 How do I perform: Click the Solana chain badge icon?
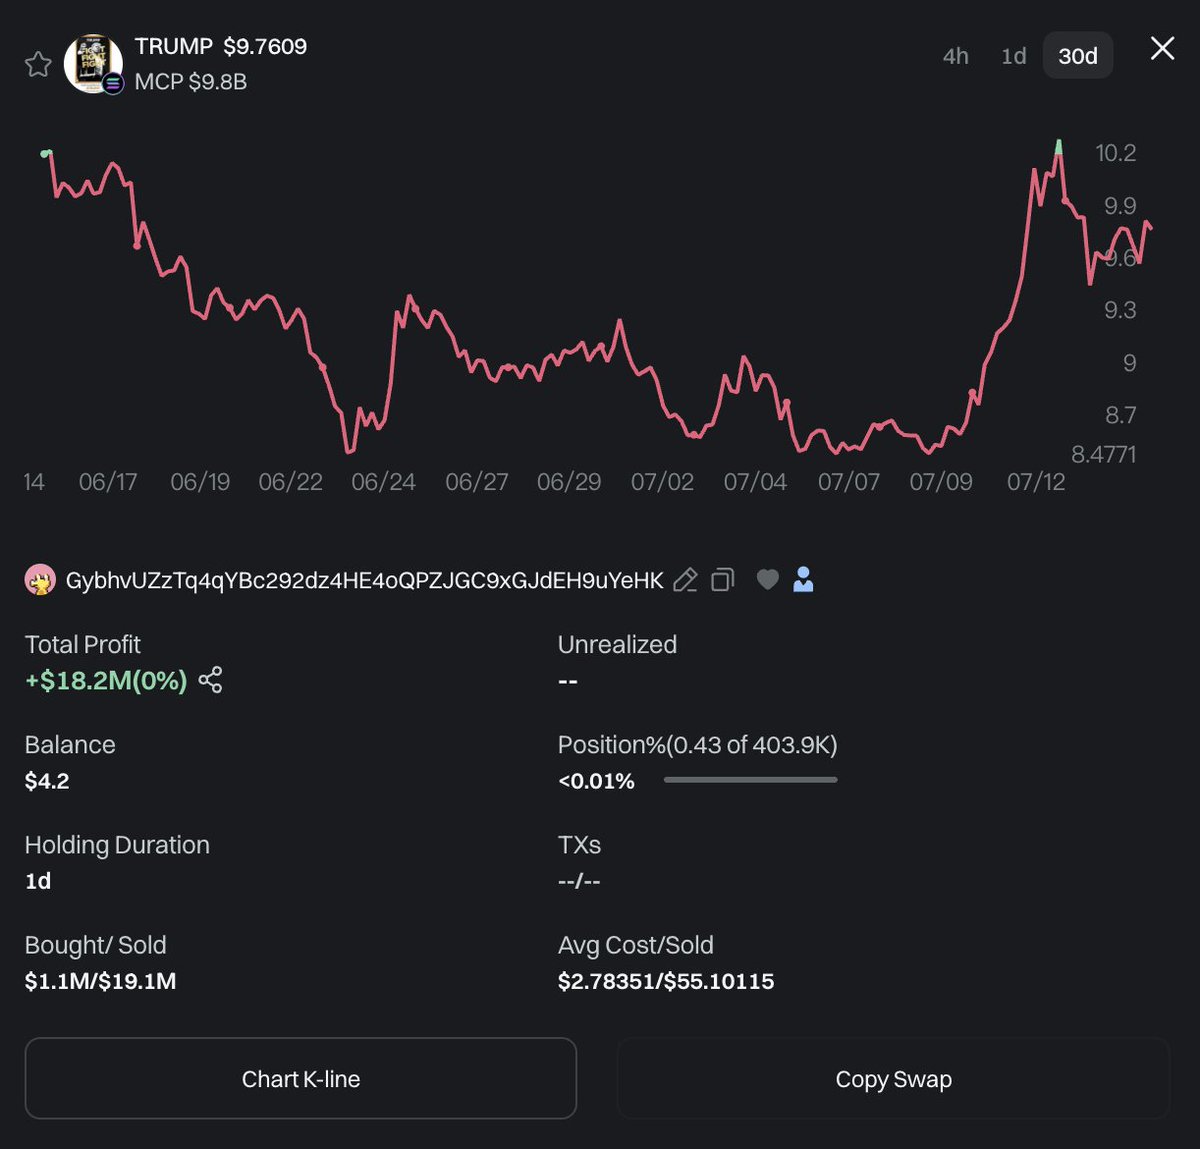pyautogui.click(x=113, y=84)
